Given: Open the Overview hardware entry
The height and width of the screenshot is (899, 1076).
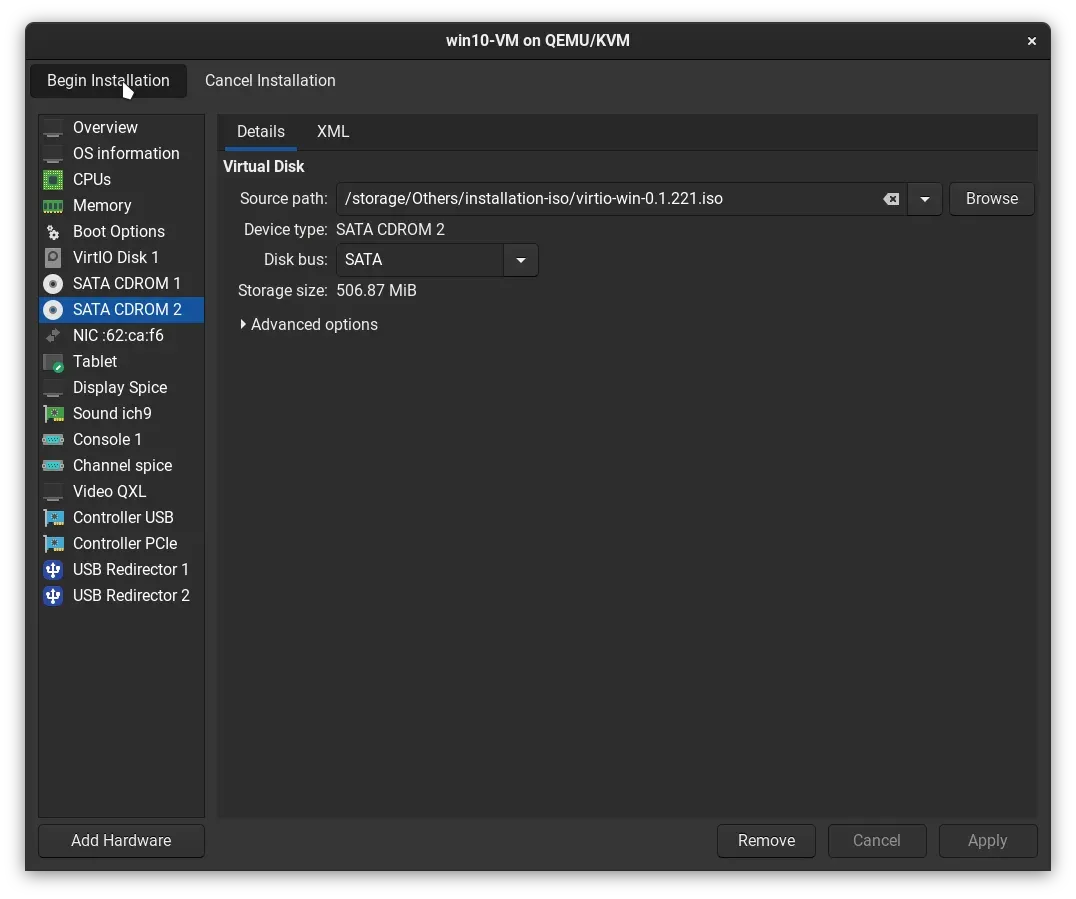Looking at the screenshot, I should (121, 128).
